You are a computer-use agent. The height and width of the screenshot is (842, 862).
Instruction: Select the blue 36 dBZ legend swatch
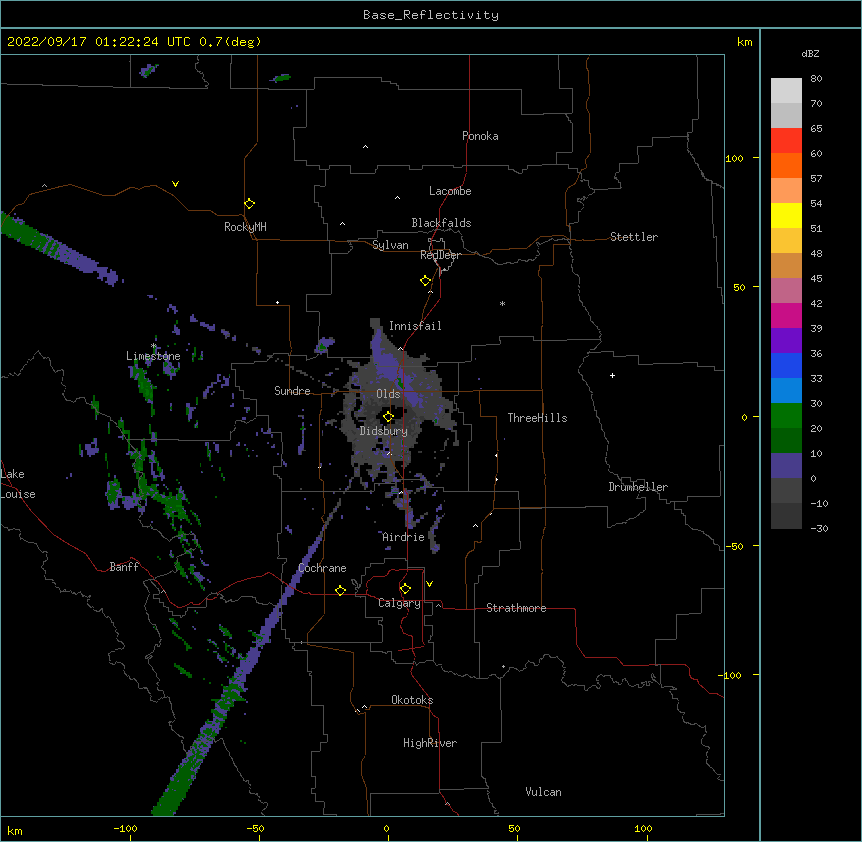[x=786, y=366]
